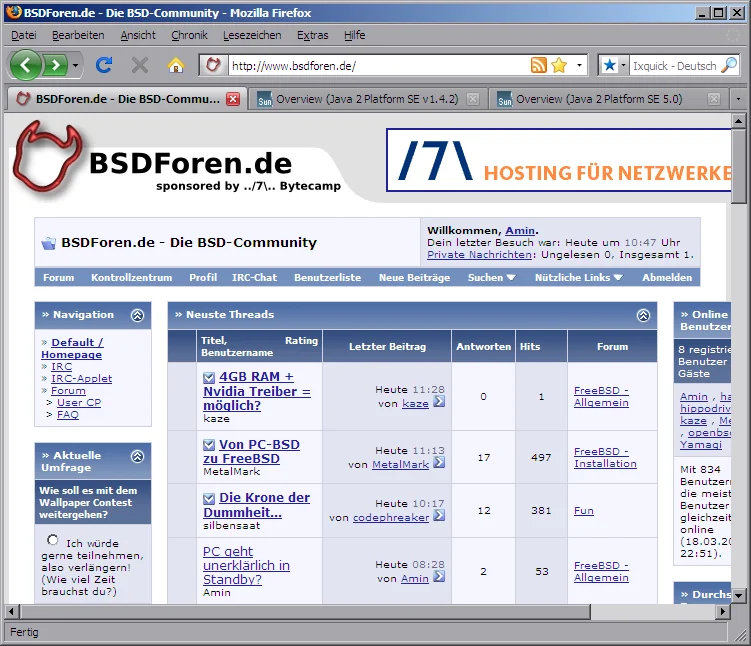
Task: Open the home page via house icon
Action: click(x=176, y=65)
